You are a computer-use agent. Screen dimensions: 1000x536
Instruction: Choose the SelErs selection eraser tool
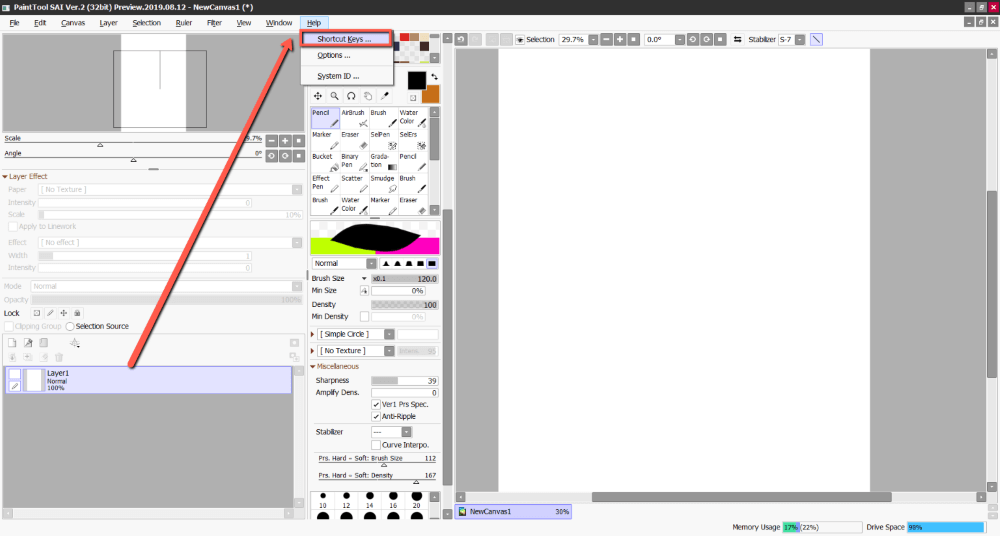[x=413, y=140]
